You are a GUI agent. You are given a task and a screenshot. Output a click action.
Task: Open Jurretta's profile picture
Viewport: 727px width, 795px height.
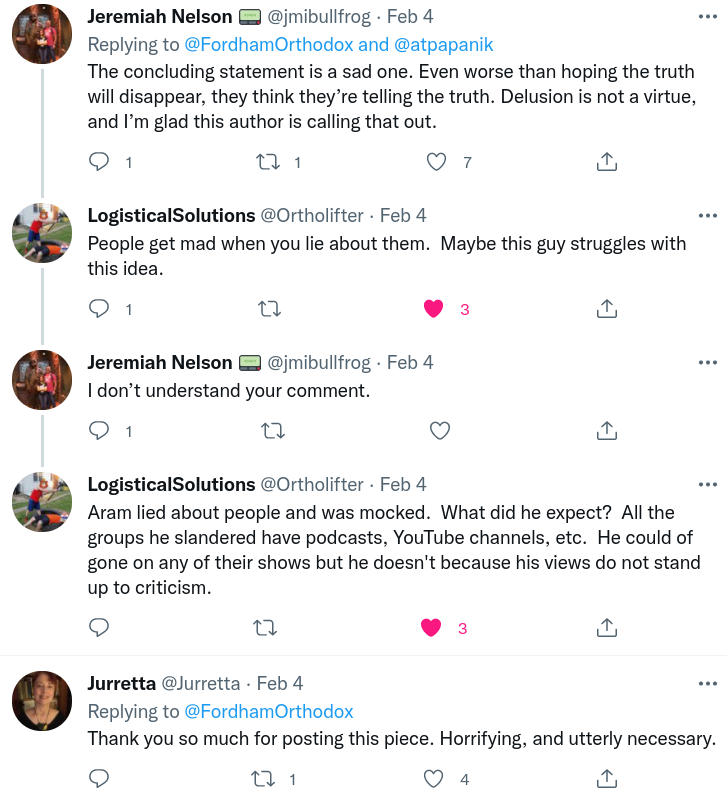pyautogui.click(x=42, y=701)
